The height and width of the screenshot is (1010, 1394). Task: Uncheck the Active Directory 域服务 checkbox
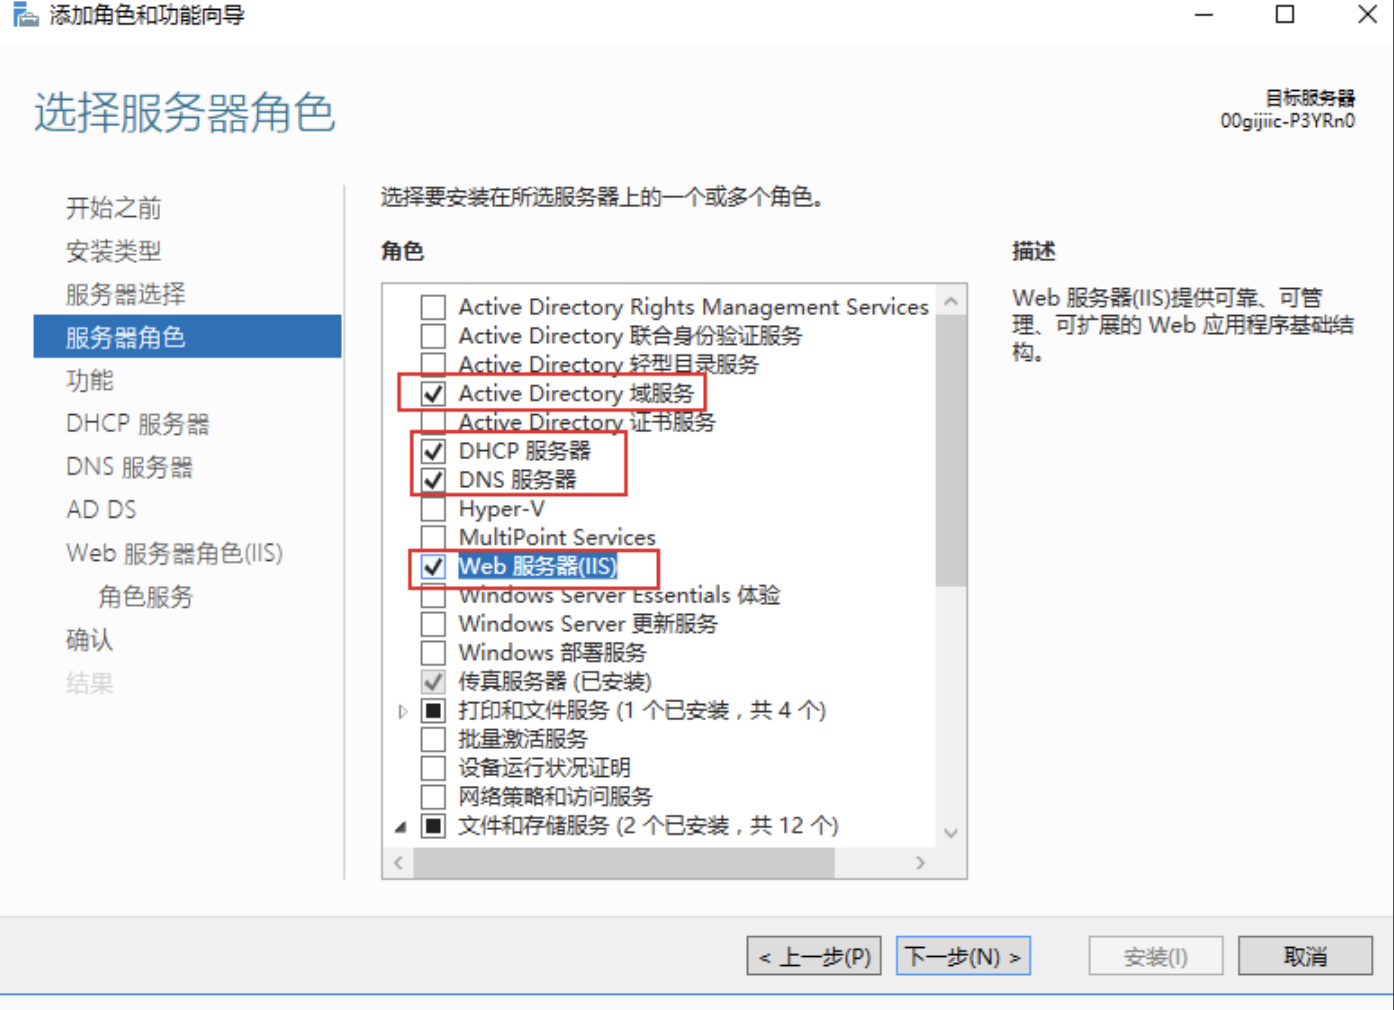(433, 393)
